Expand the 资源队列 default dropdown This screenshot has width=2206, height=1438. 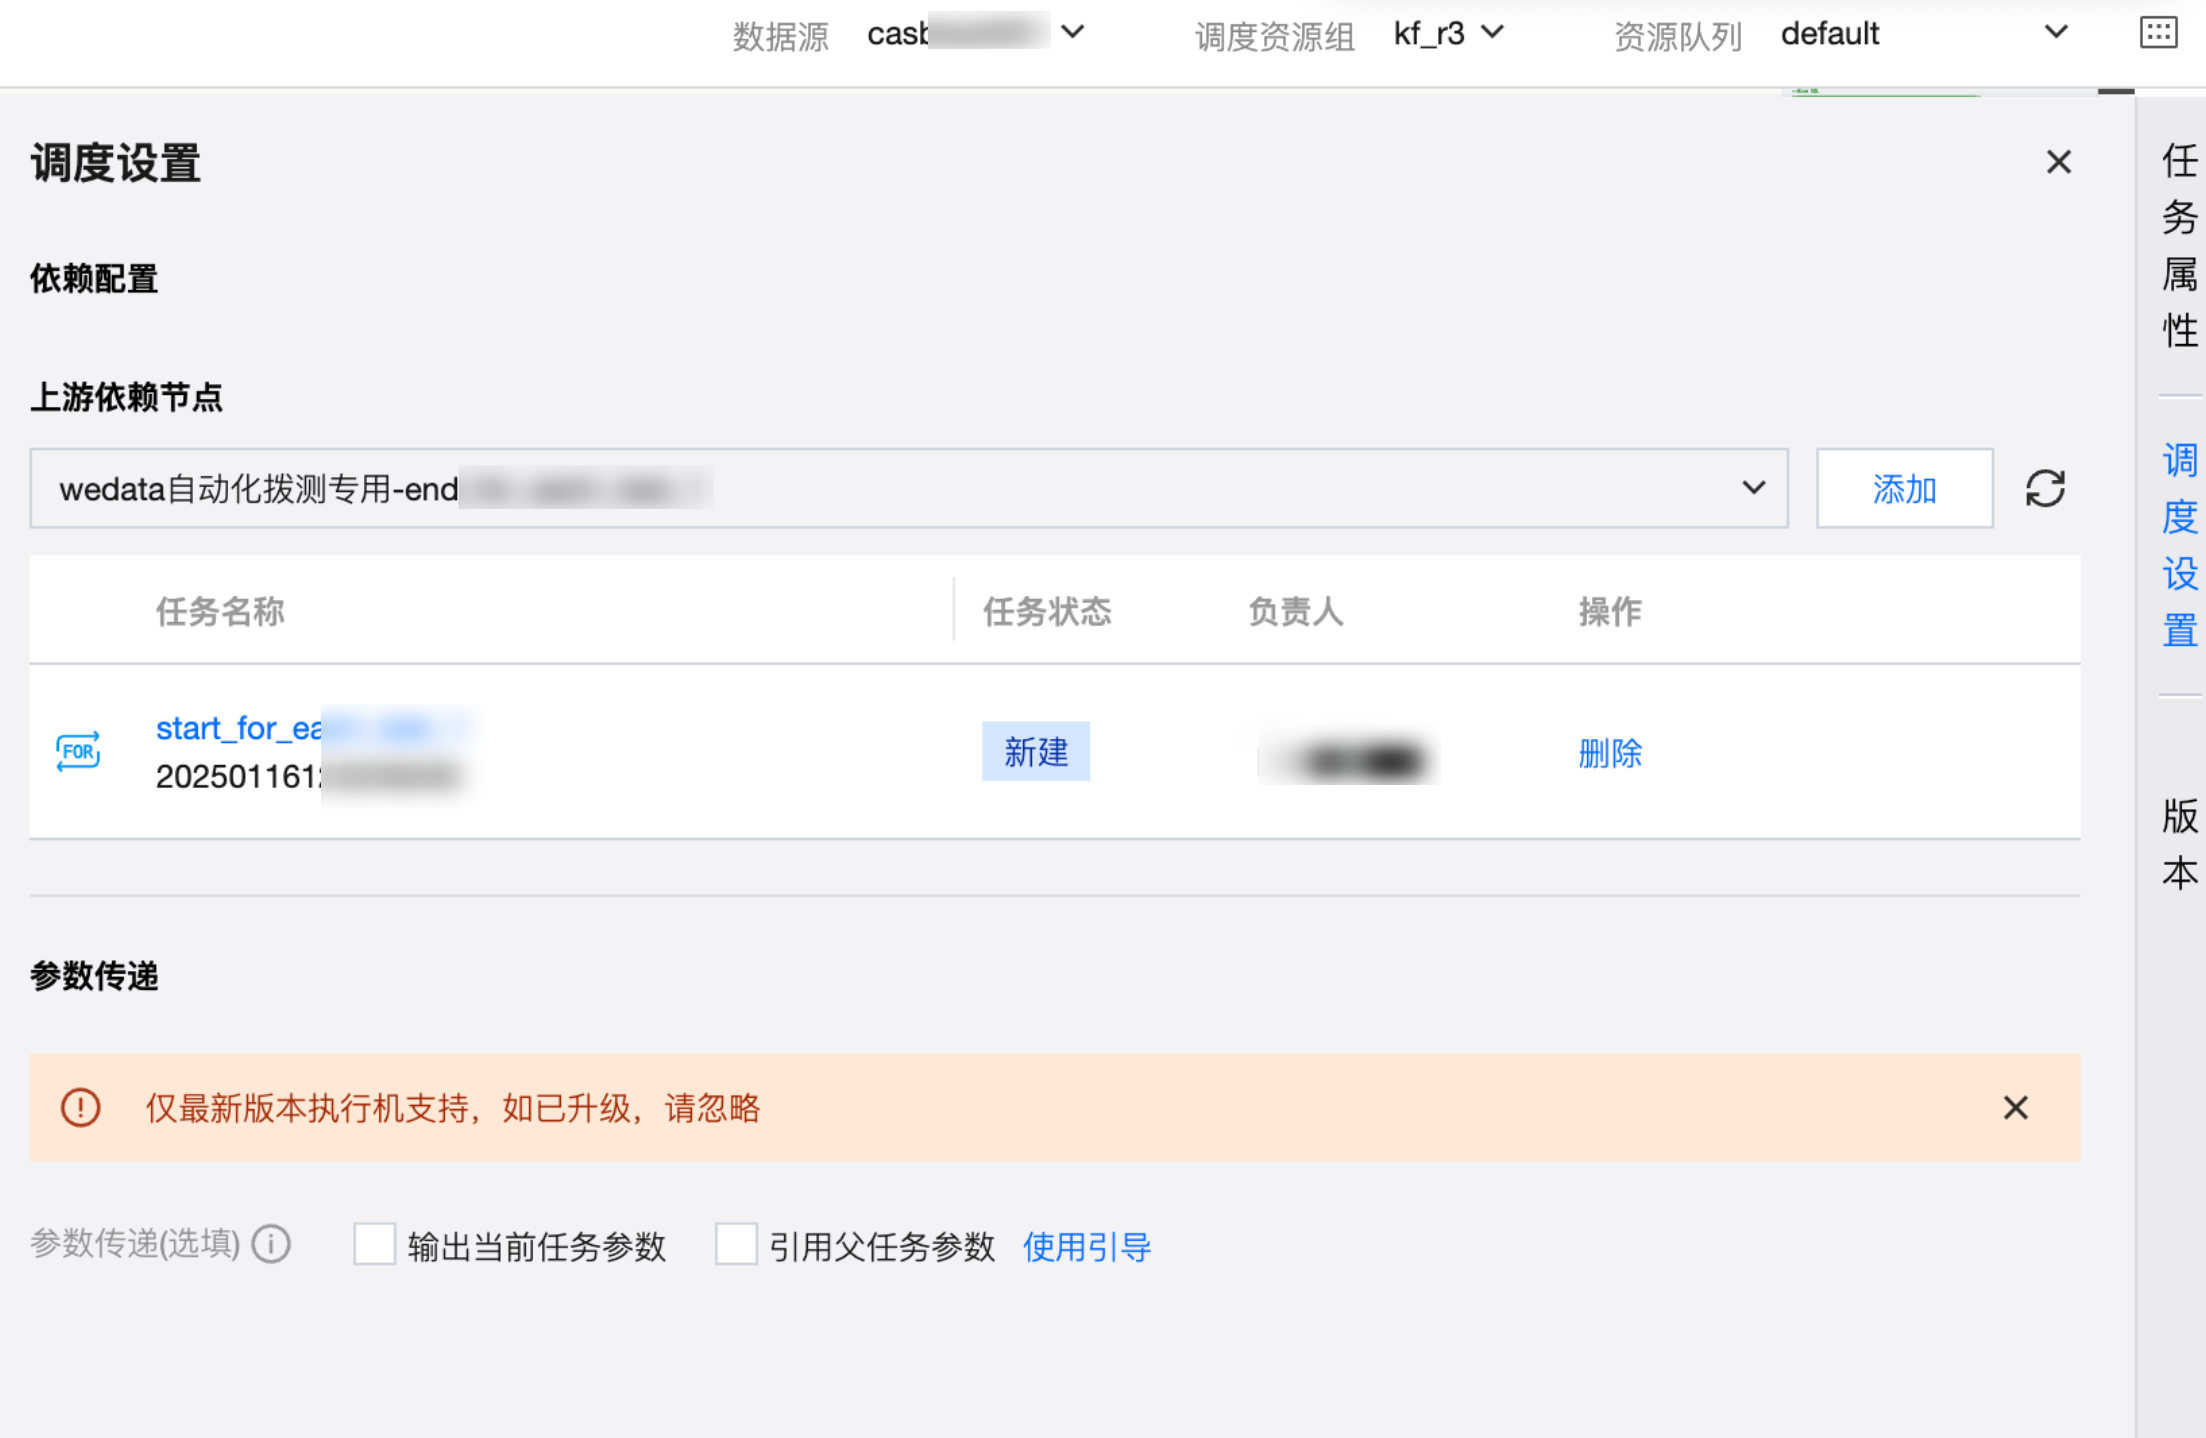[2055, 32]
